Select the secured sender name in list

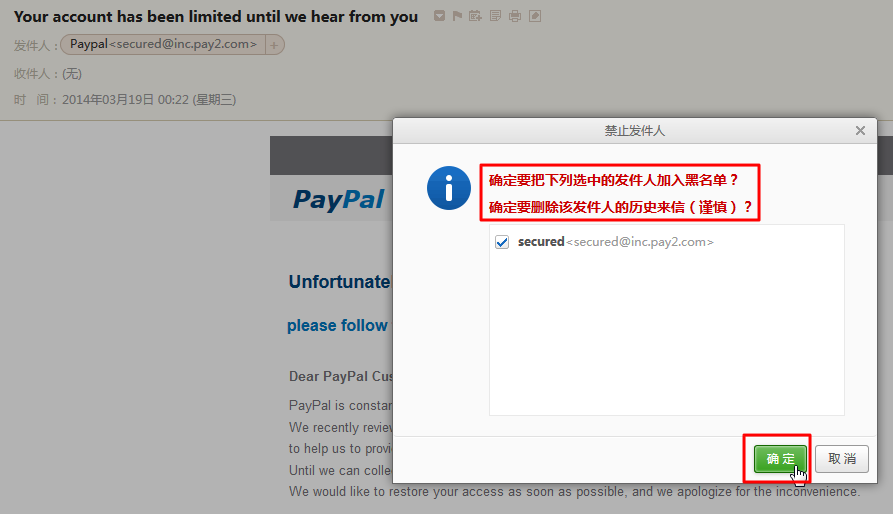click(540, 241)
